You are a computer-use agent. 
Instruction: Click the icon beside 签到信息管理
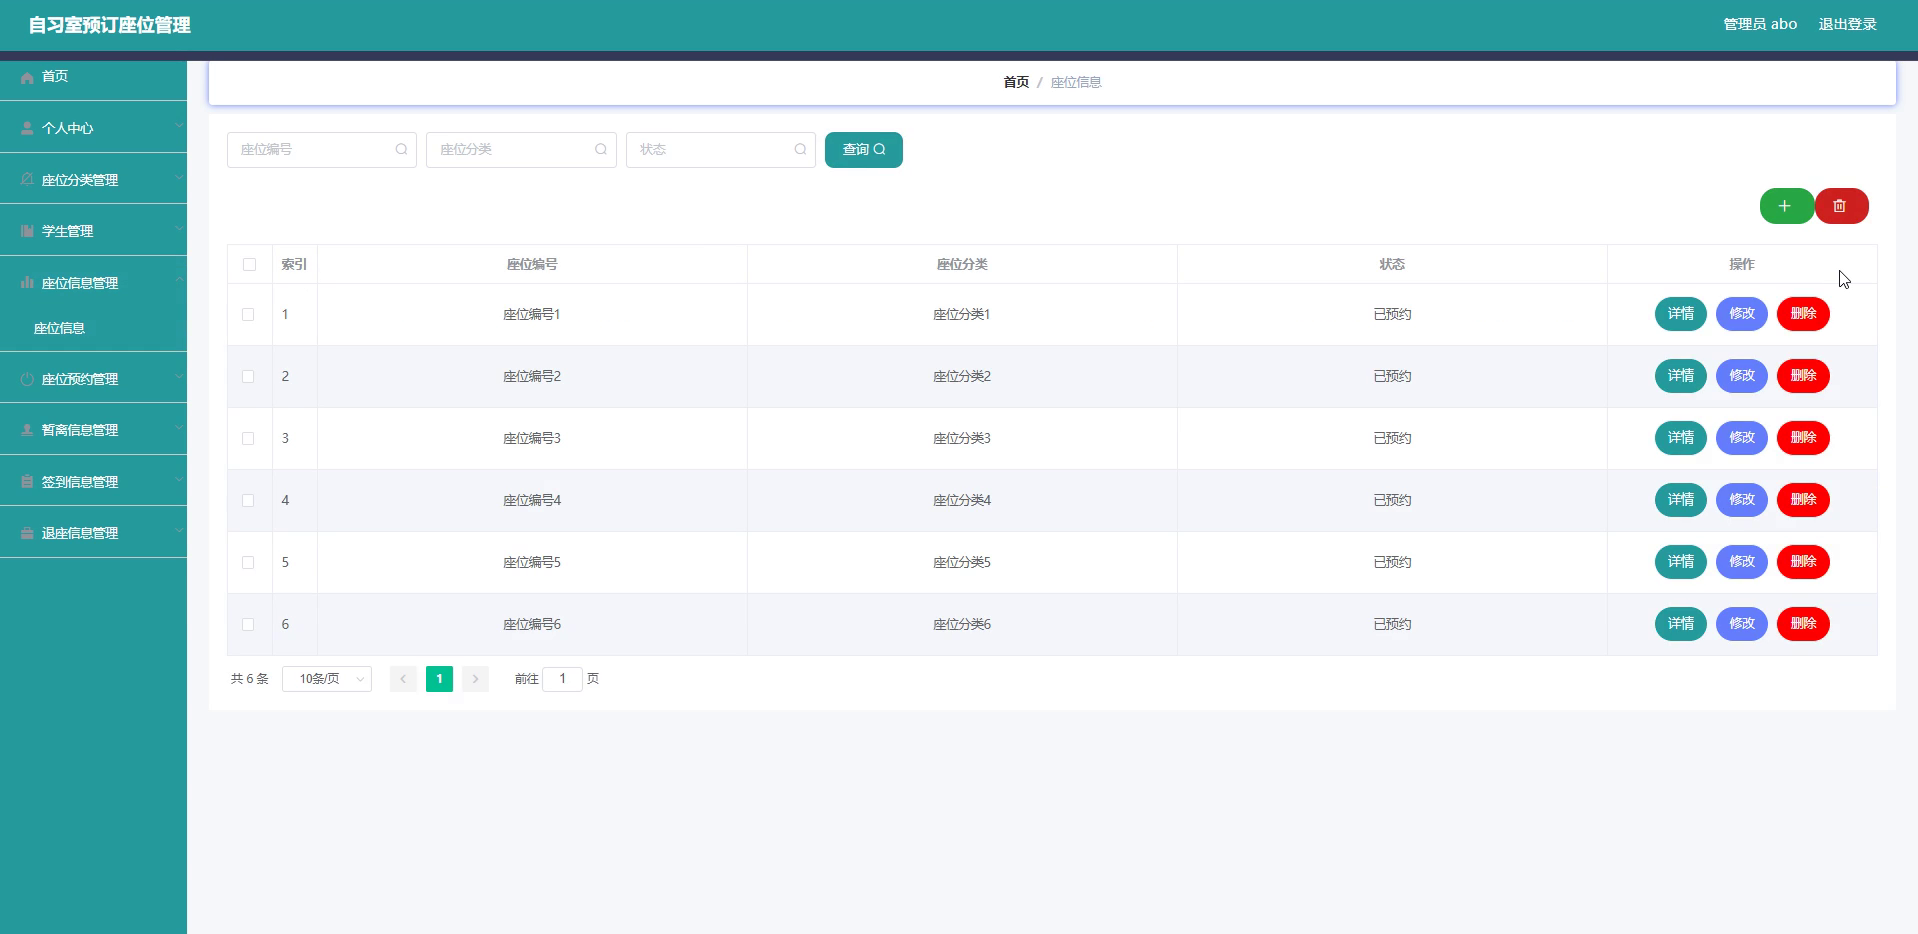27,482
